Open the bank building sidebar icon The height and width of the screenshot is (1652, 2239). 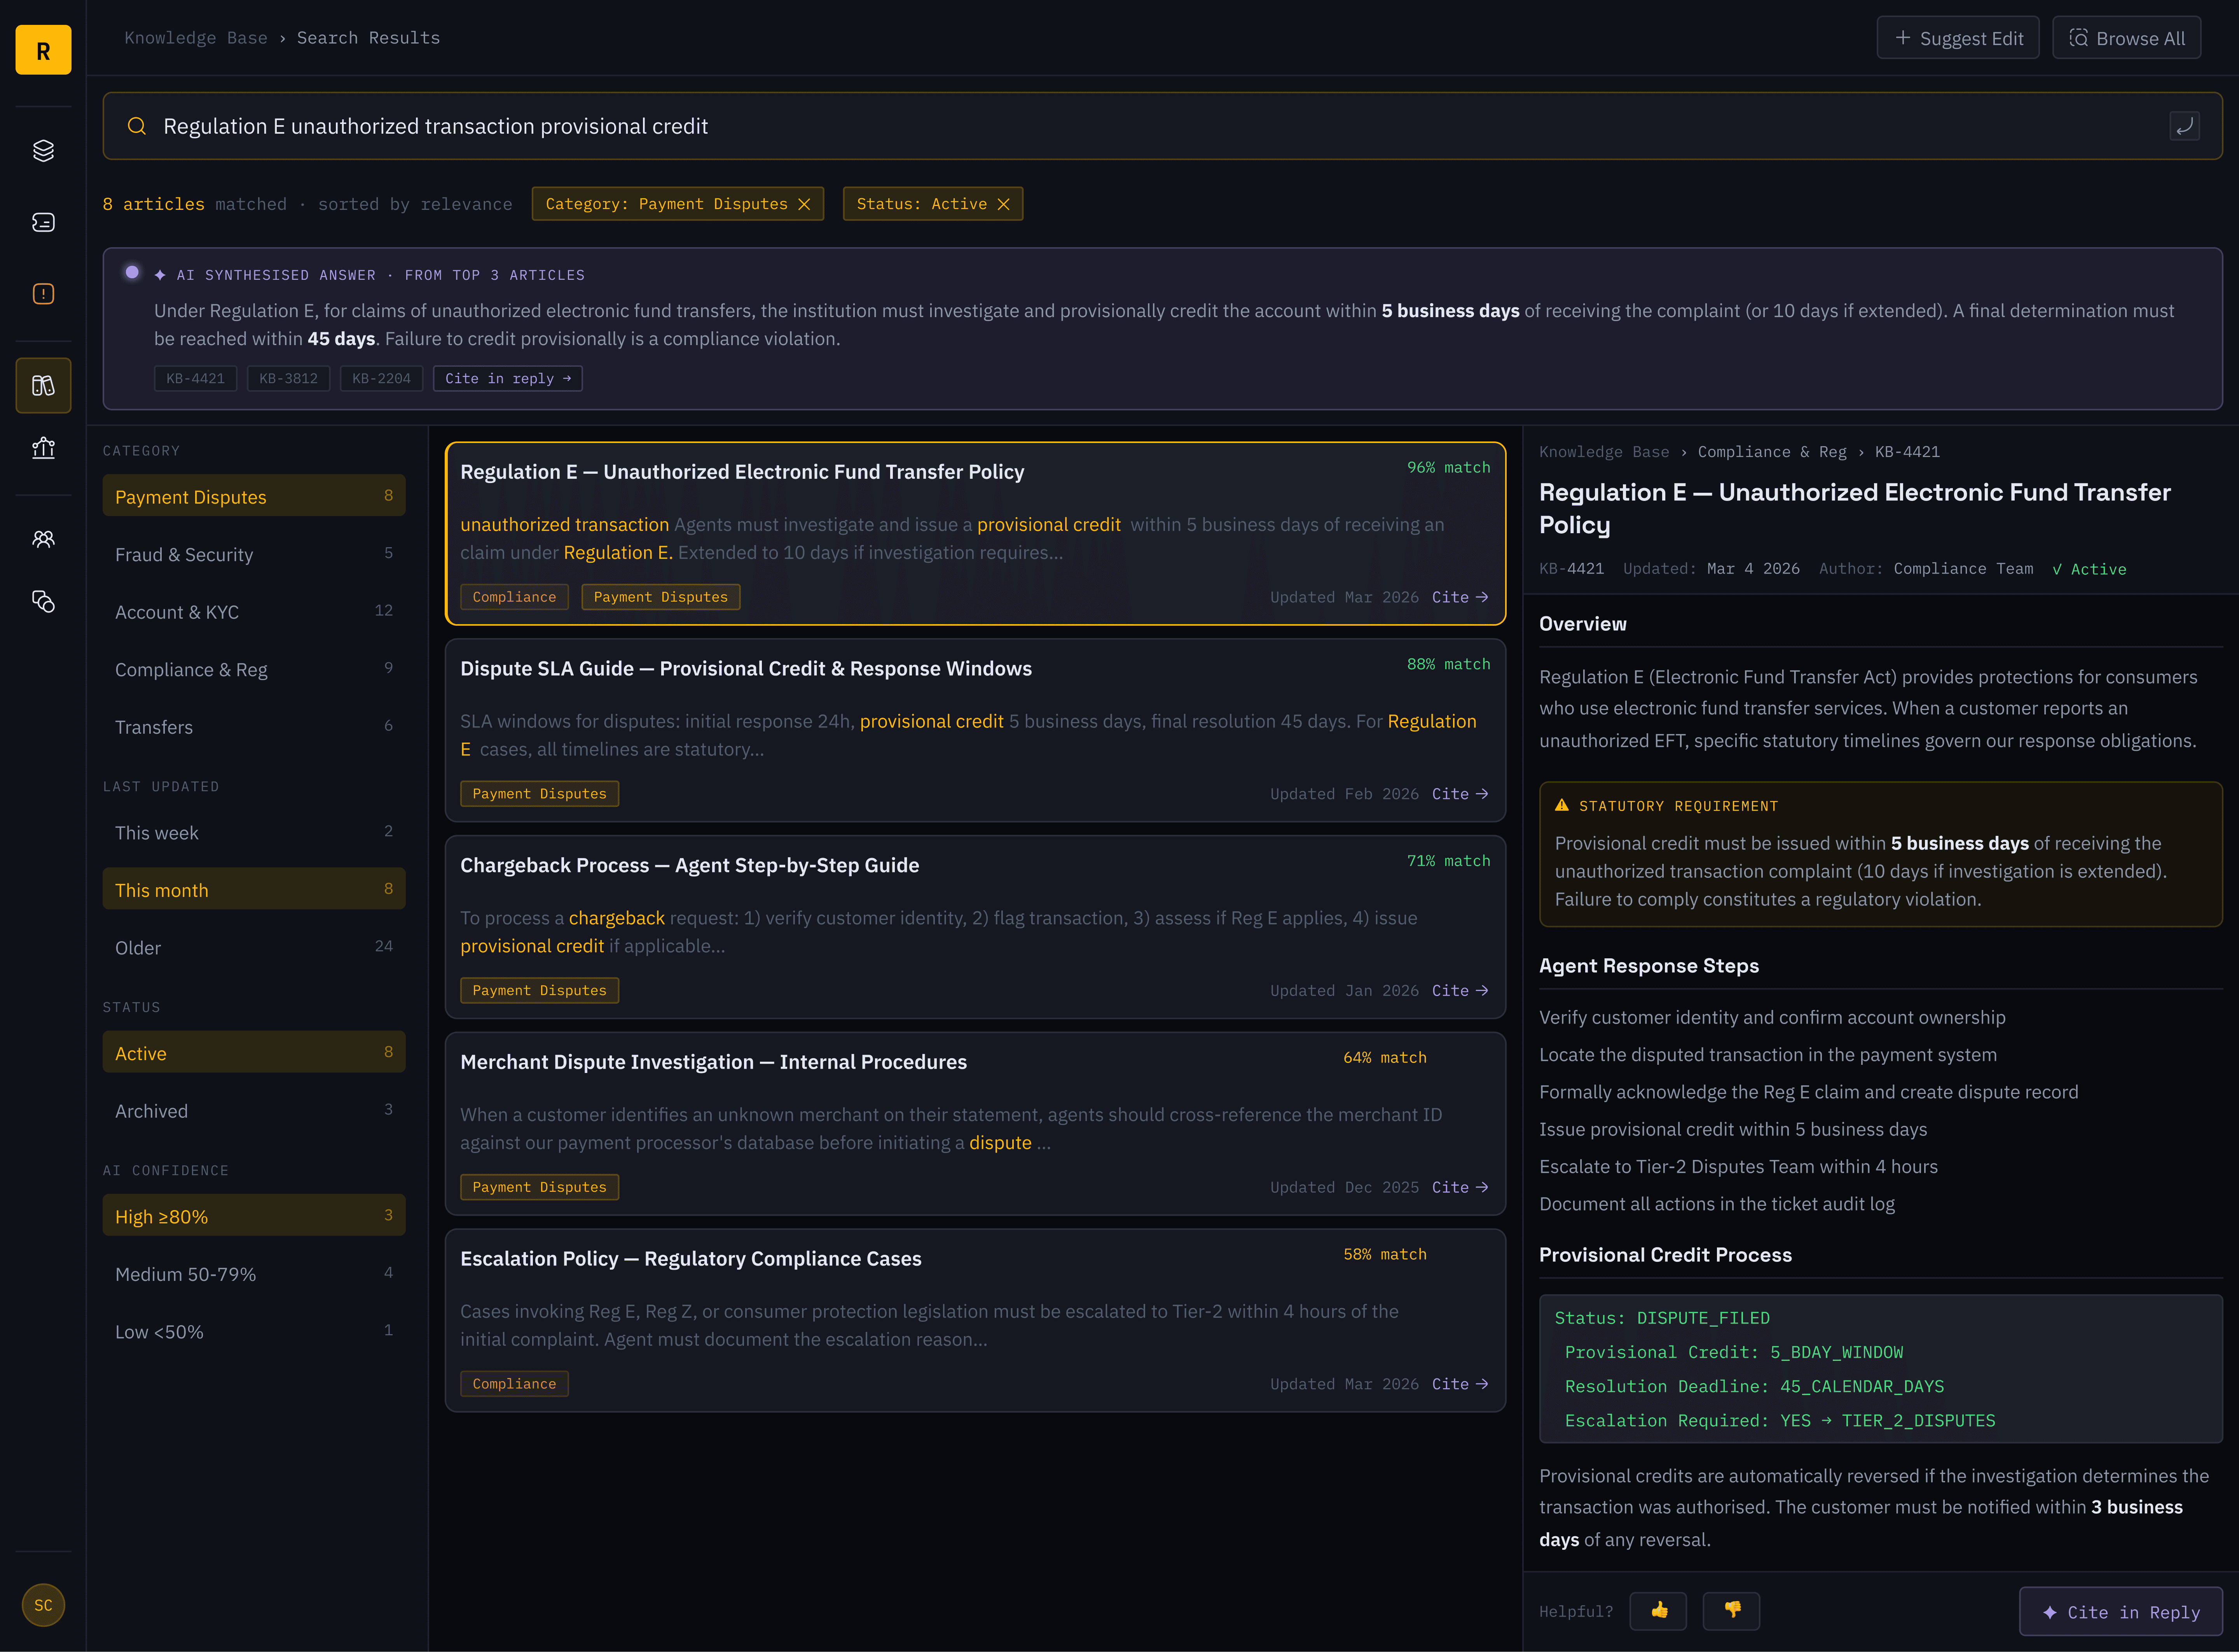pyautogui.click(x=43, y=447)
